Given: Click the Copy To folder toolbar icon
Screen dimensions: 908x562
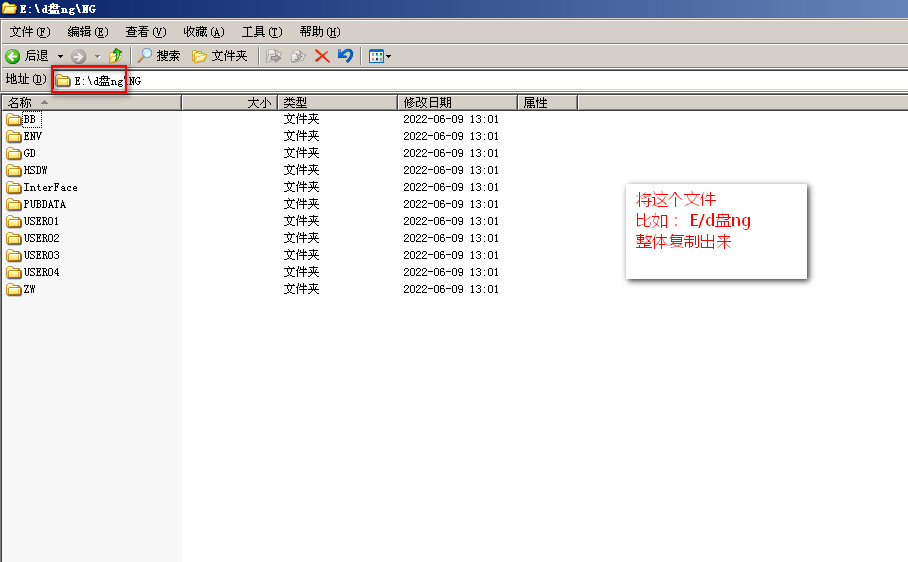Looking at the screenshot, I should (297, 56).
